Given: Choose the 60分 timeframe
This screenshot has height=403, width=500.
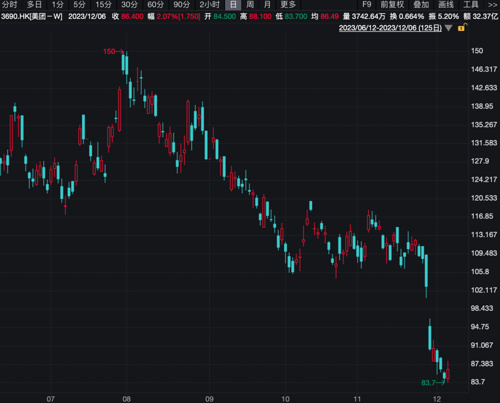Looking at the screenshot, I should (155, 5).
